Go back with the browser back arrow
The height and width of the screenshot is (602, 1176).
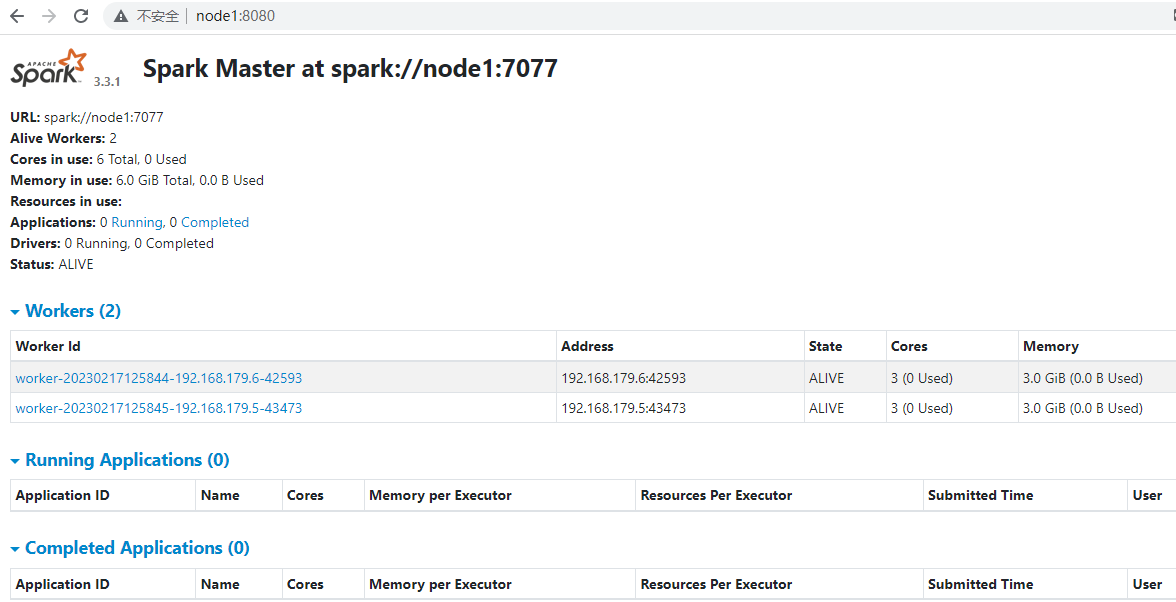coord(16,16)
